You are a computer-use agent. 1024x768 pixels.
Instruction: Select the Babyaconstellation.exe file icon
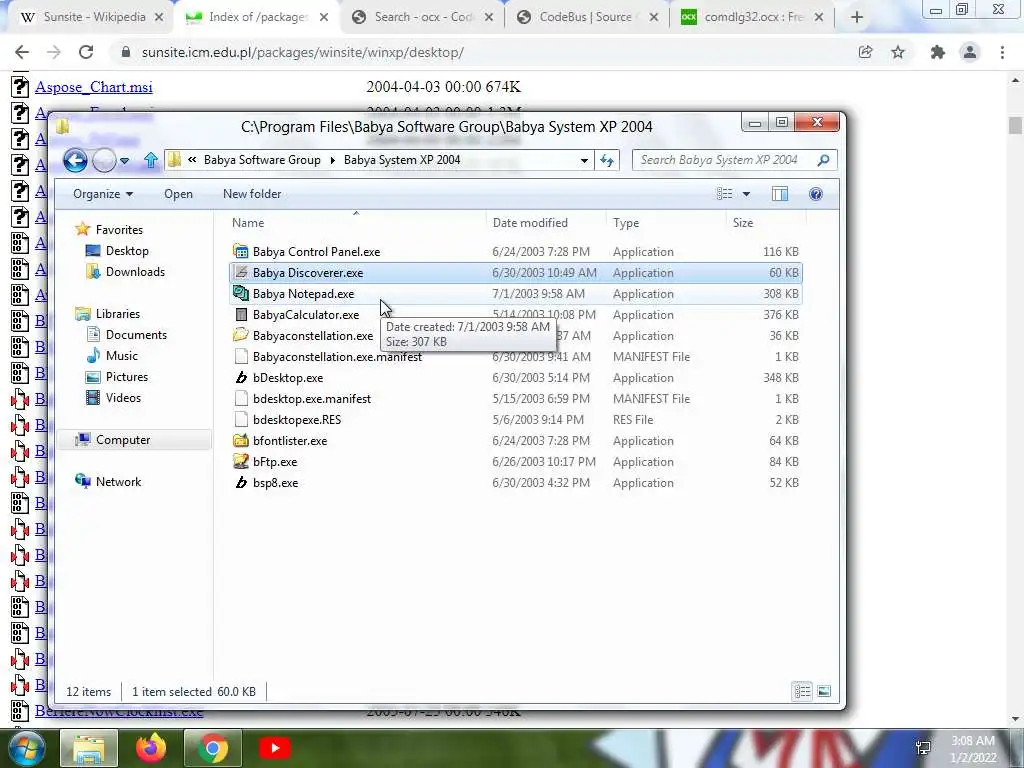(241, 336)
